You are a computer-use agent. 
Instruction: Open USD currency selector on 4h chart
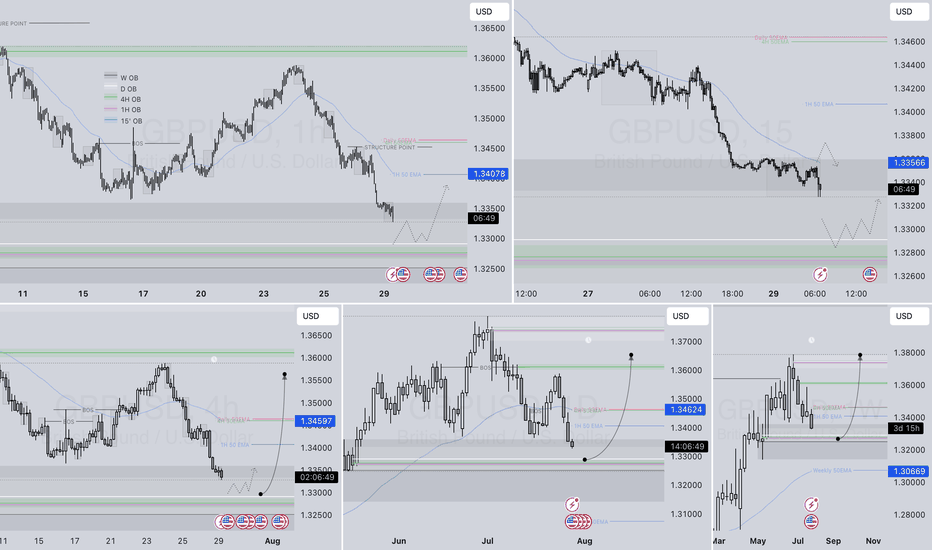317,316
